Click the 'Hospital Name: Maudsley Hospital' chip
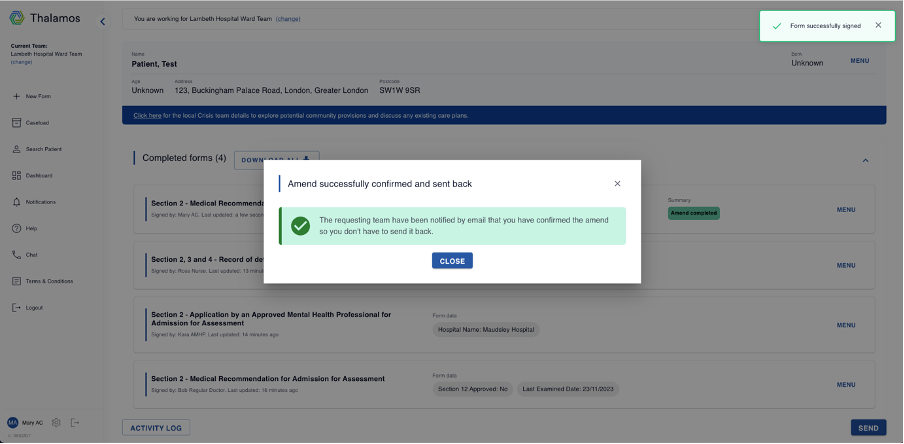 tap(486, 330)
